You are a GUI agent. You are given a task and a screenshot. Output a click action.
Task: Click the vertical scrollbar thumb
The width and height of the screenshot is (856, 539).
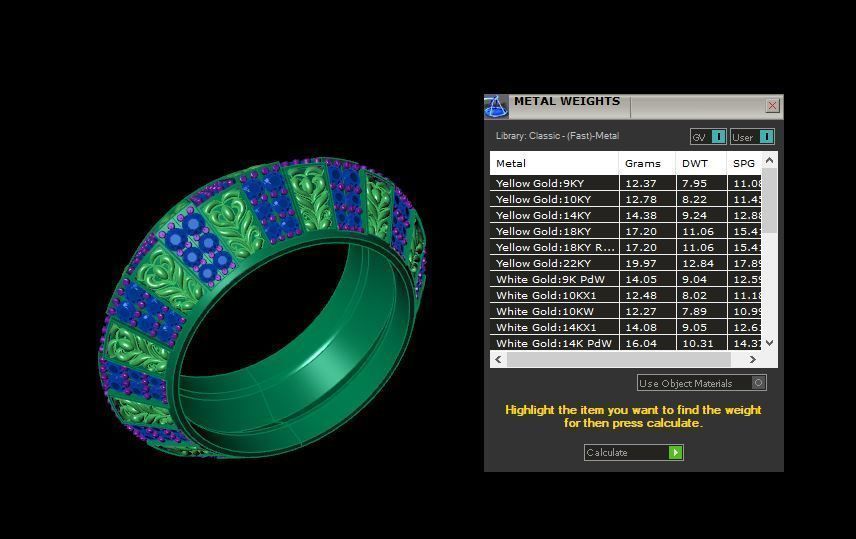pos(770,200)
